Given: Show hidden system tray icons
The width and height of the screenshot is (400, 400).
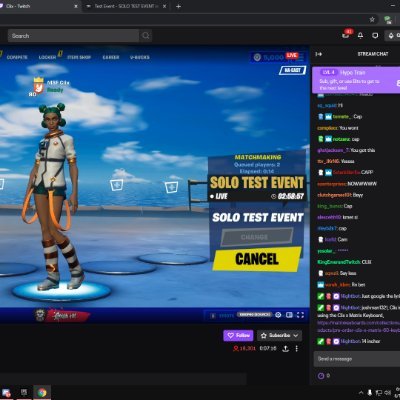Looking at the screenshot, I should click(361, 393).
